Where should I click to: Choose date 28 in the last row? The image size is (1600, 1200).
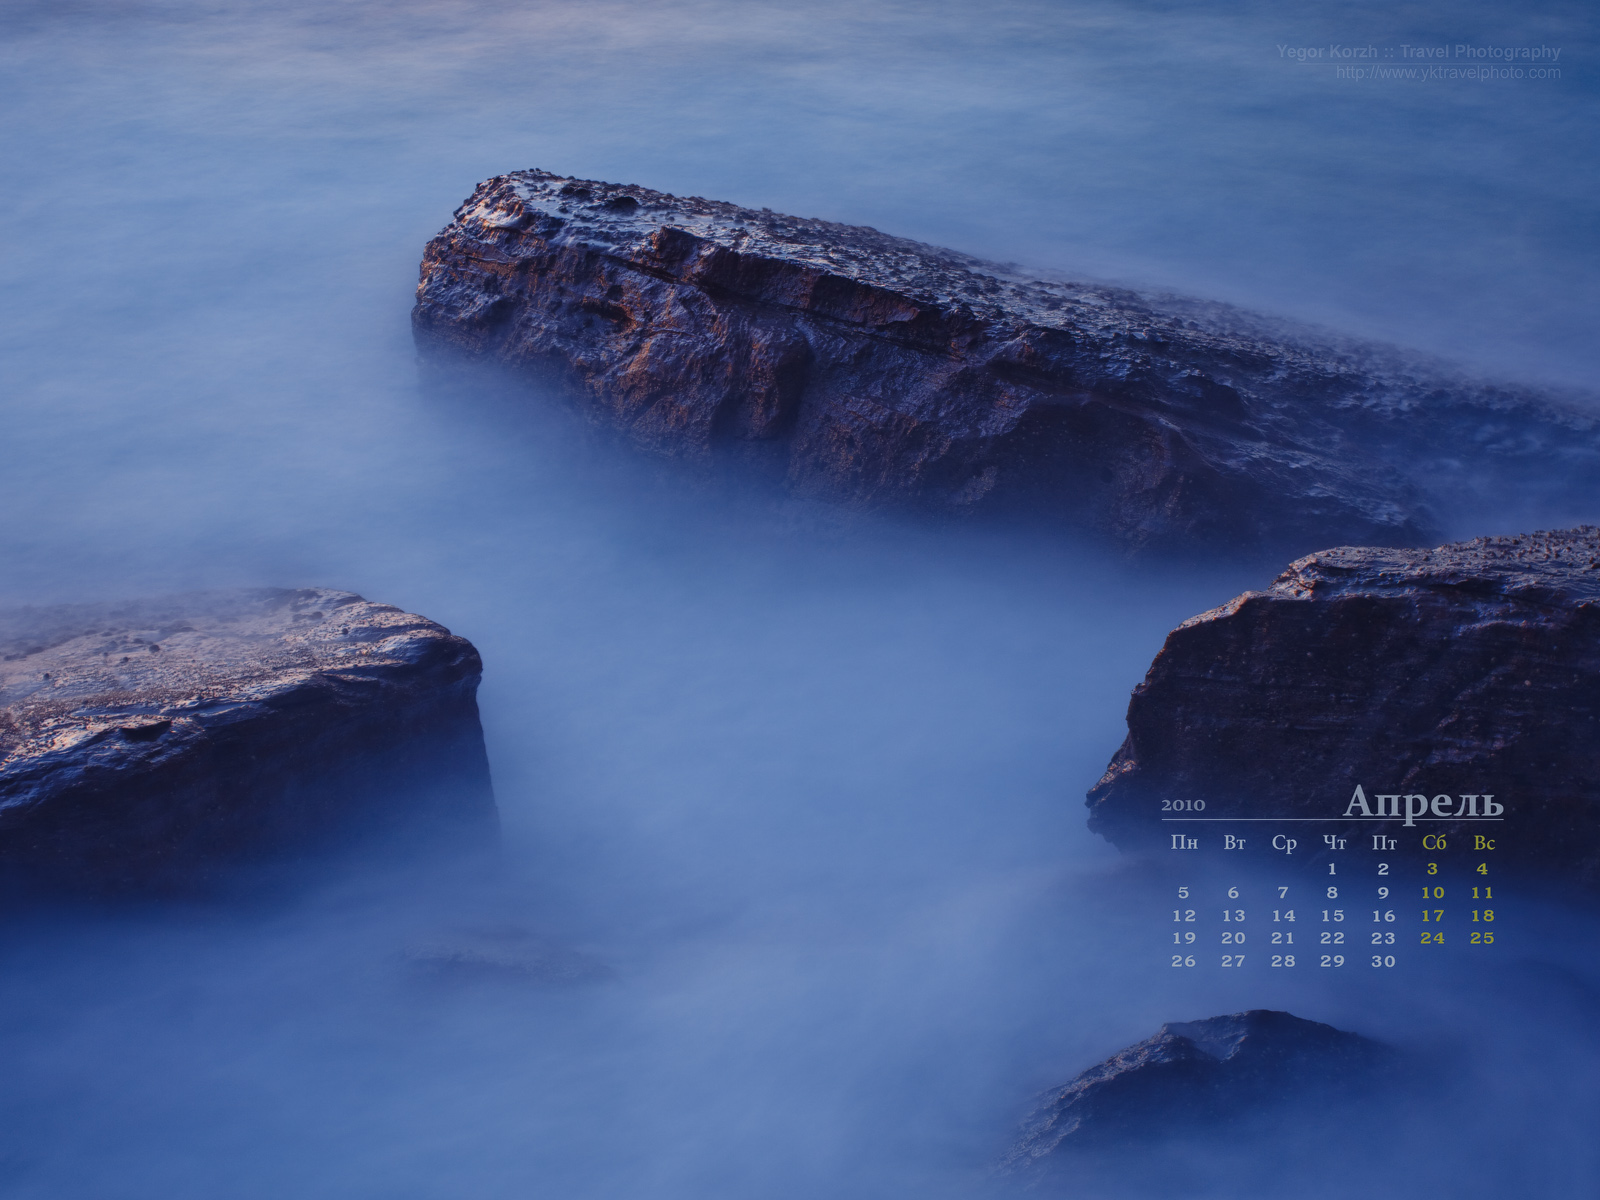(x=1283, y=961)
